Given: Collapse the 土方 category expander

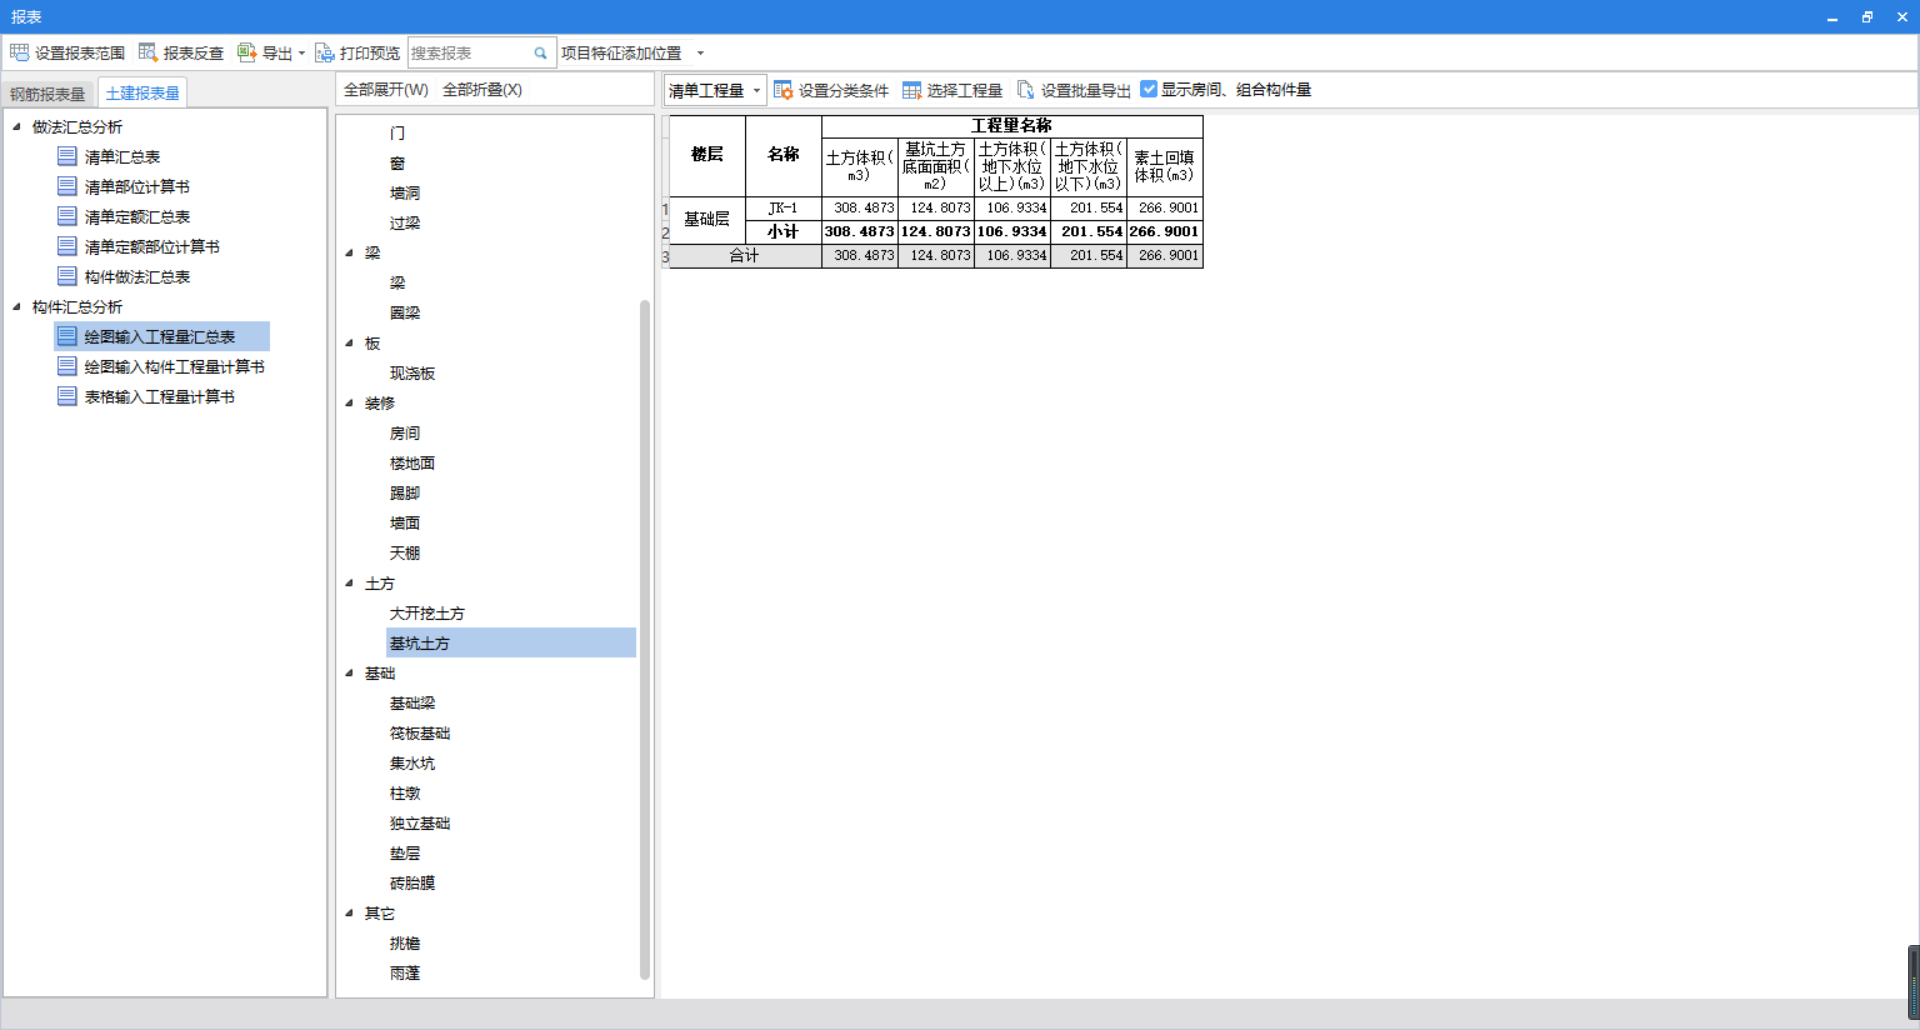Looking at the screenshot, I should coord(349,582).
